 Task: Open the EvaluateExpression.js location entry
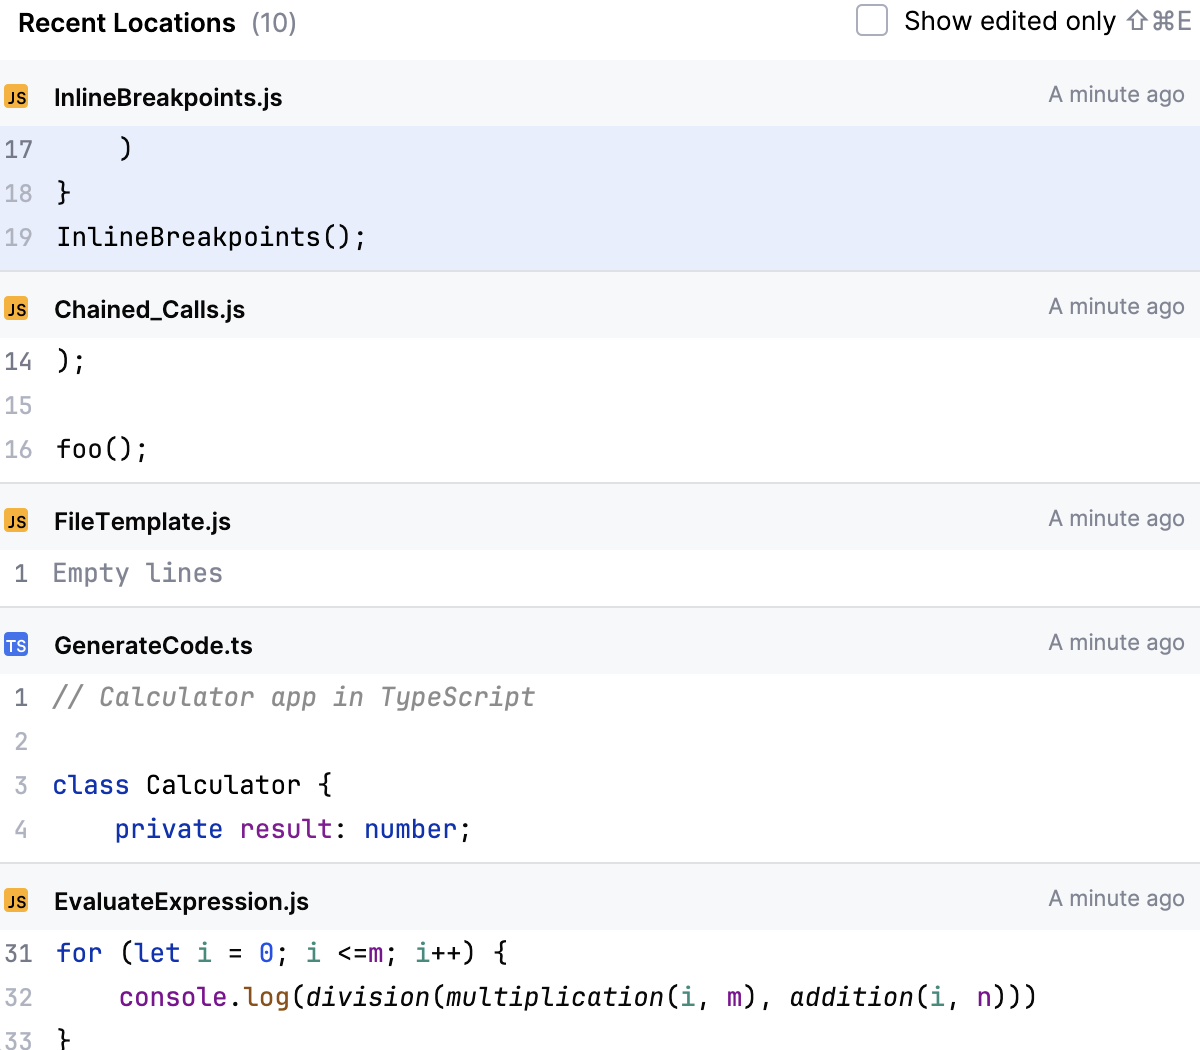pyautogui.click(x=181, y=902)
